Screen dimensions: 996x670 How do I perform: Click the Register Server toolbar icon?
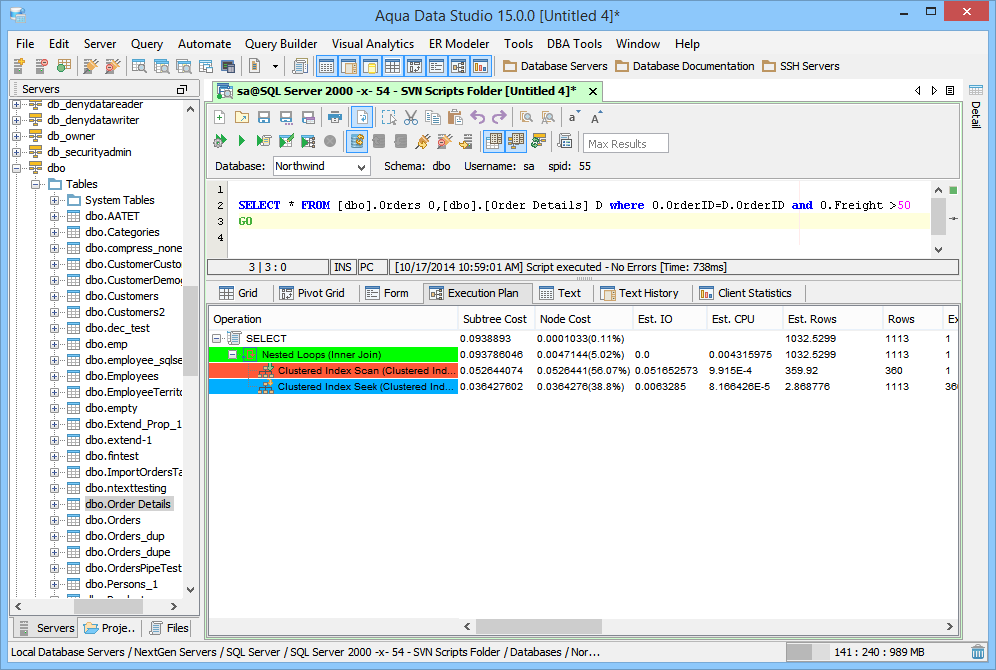point(19,66)
